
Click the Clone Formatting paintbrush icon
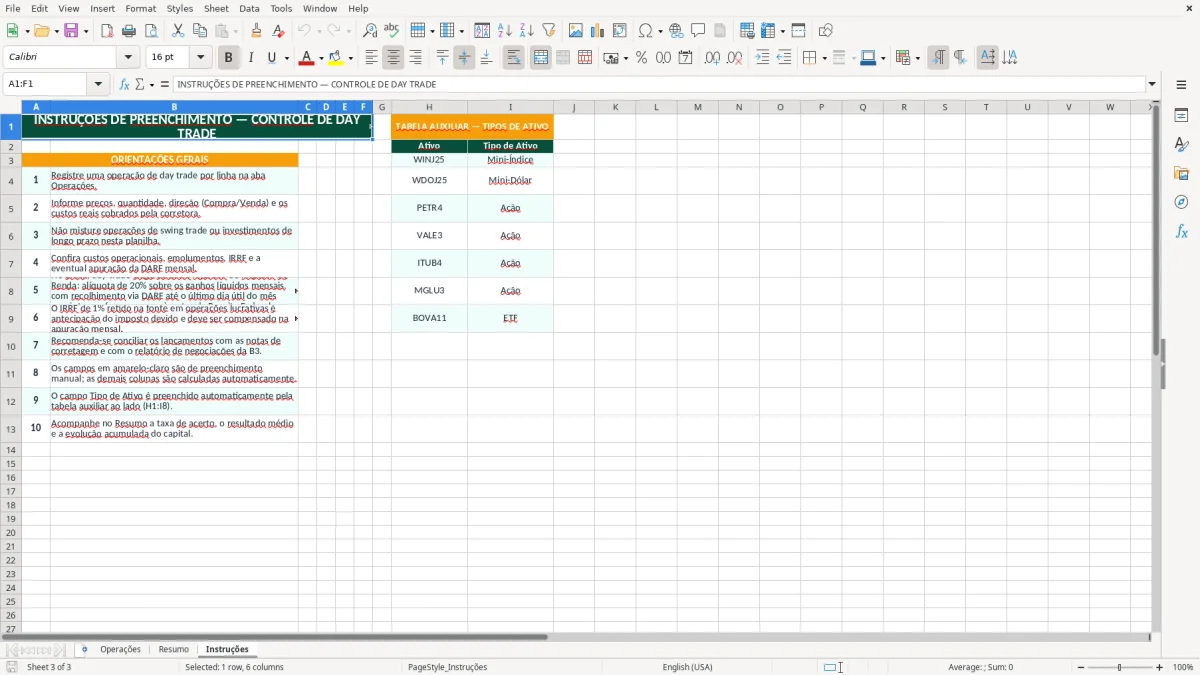coord(256,31)
